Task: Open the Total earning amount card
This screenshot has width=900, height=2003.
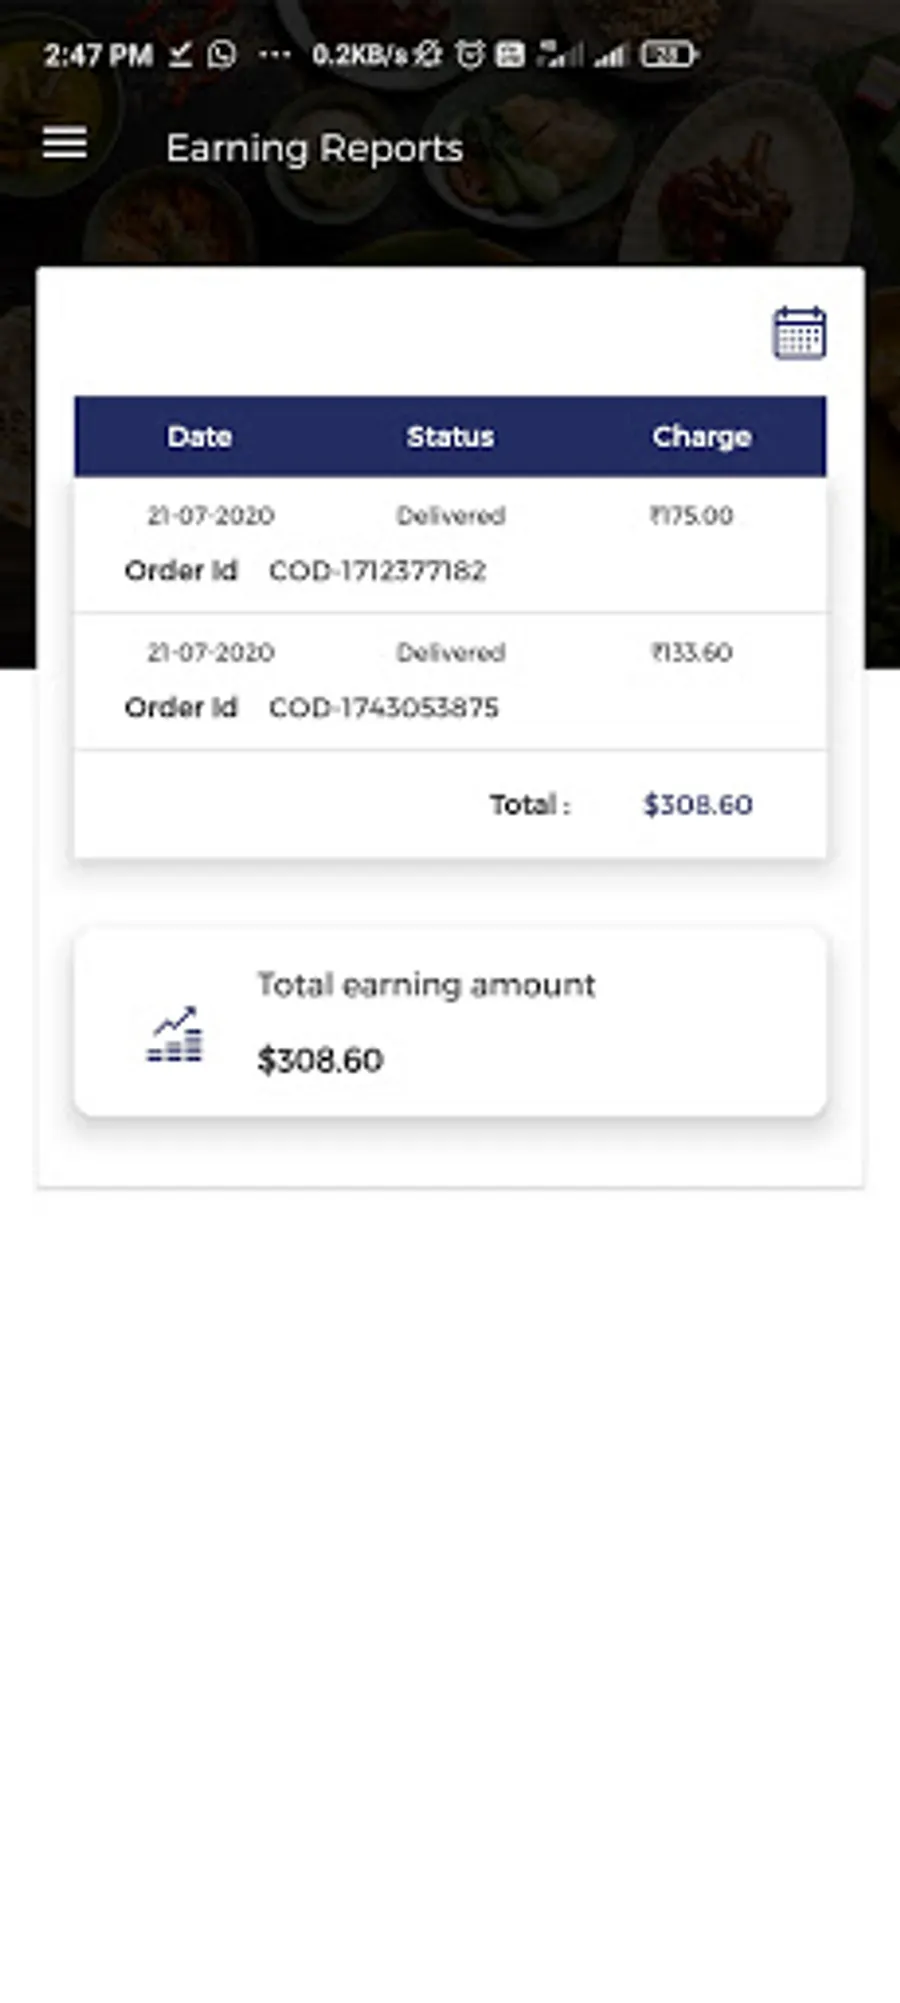Action: (x=450, y=1022)
